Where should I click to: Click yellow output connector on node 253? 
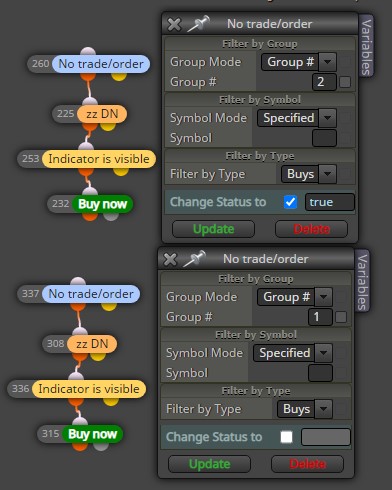(121, 171)
